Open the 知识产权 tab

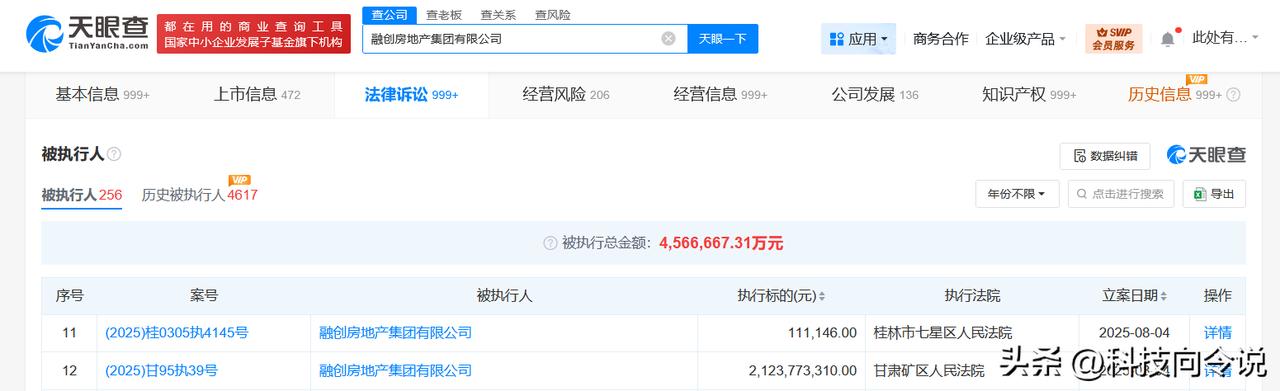click(1029, 95)
